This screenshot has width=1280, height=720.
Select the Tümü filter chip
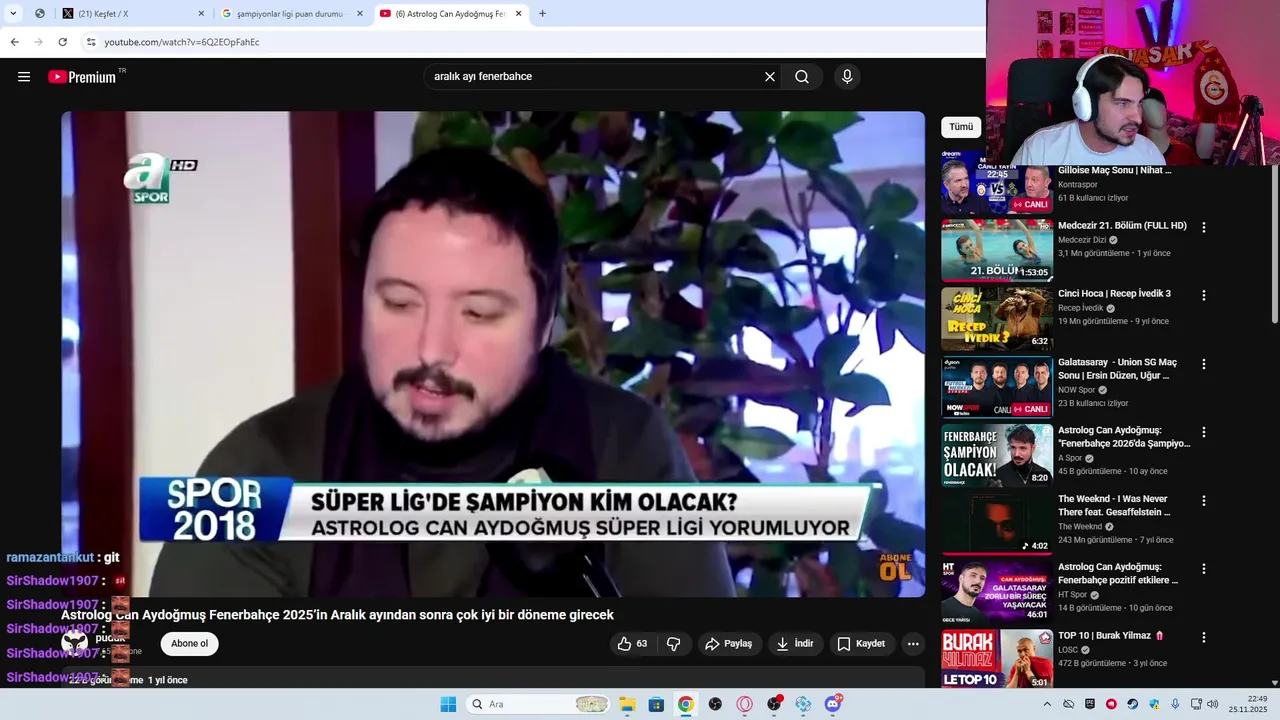click(961, 127)
